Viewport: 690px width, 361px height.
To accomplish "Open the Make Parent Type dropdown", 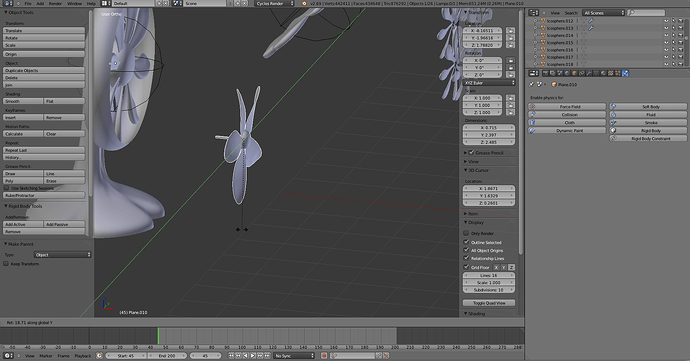I will [62, 254].
